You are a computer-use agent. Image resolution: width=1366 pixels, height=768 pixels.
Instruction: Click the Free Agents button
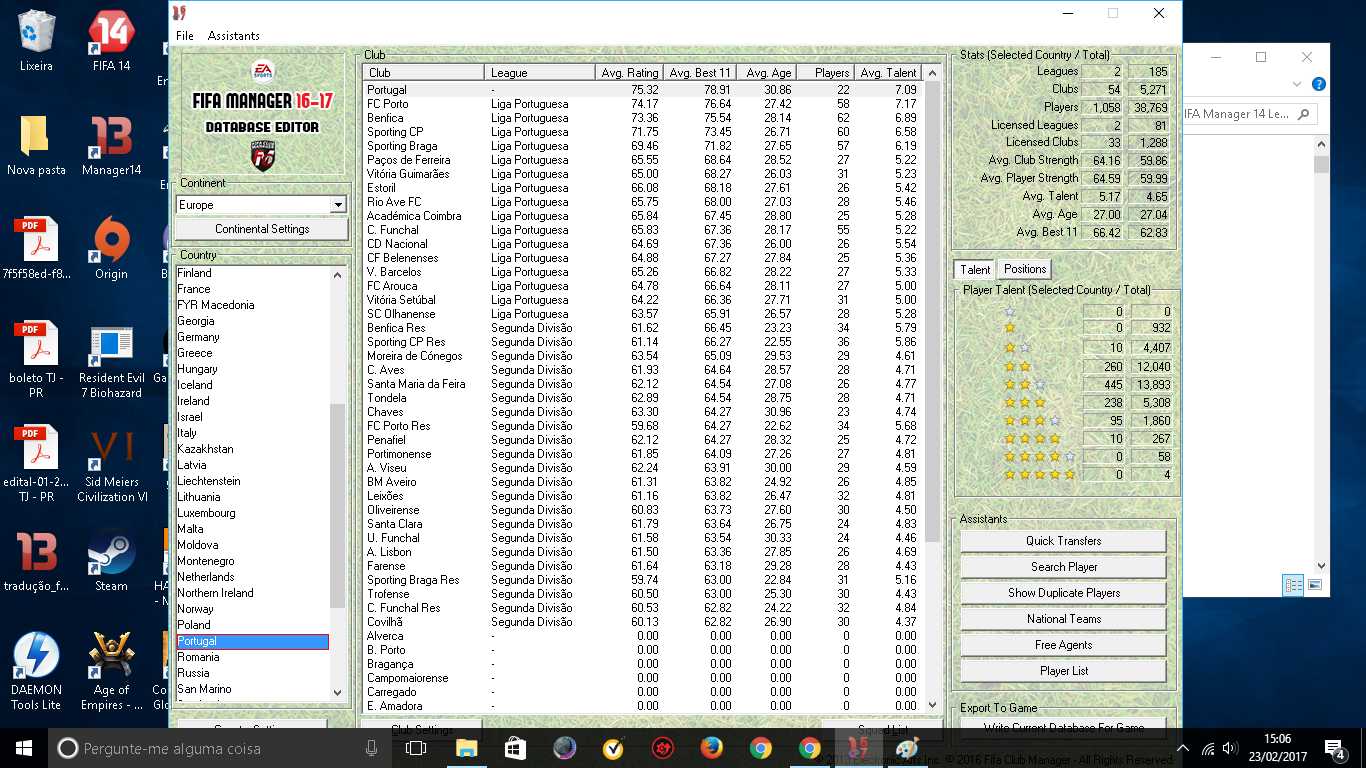pos(1063,645)
